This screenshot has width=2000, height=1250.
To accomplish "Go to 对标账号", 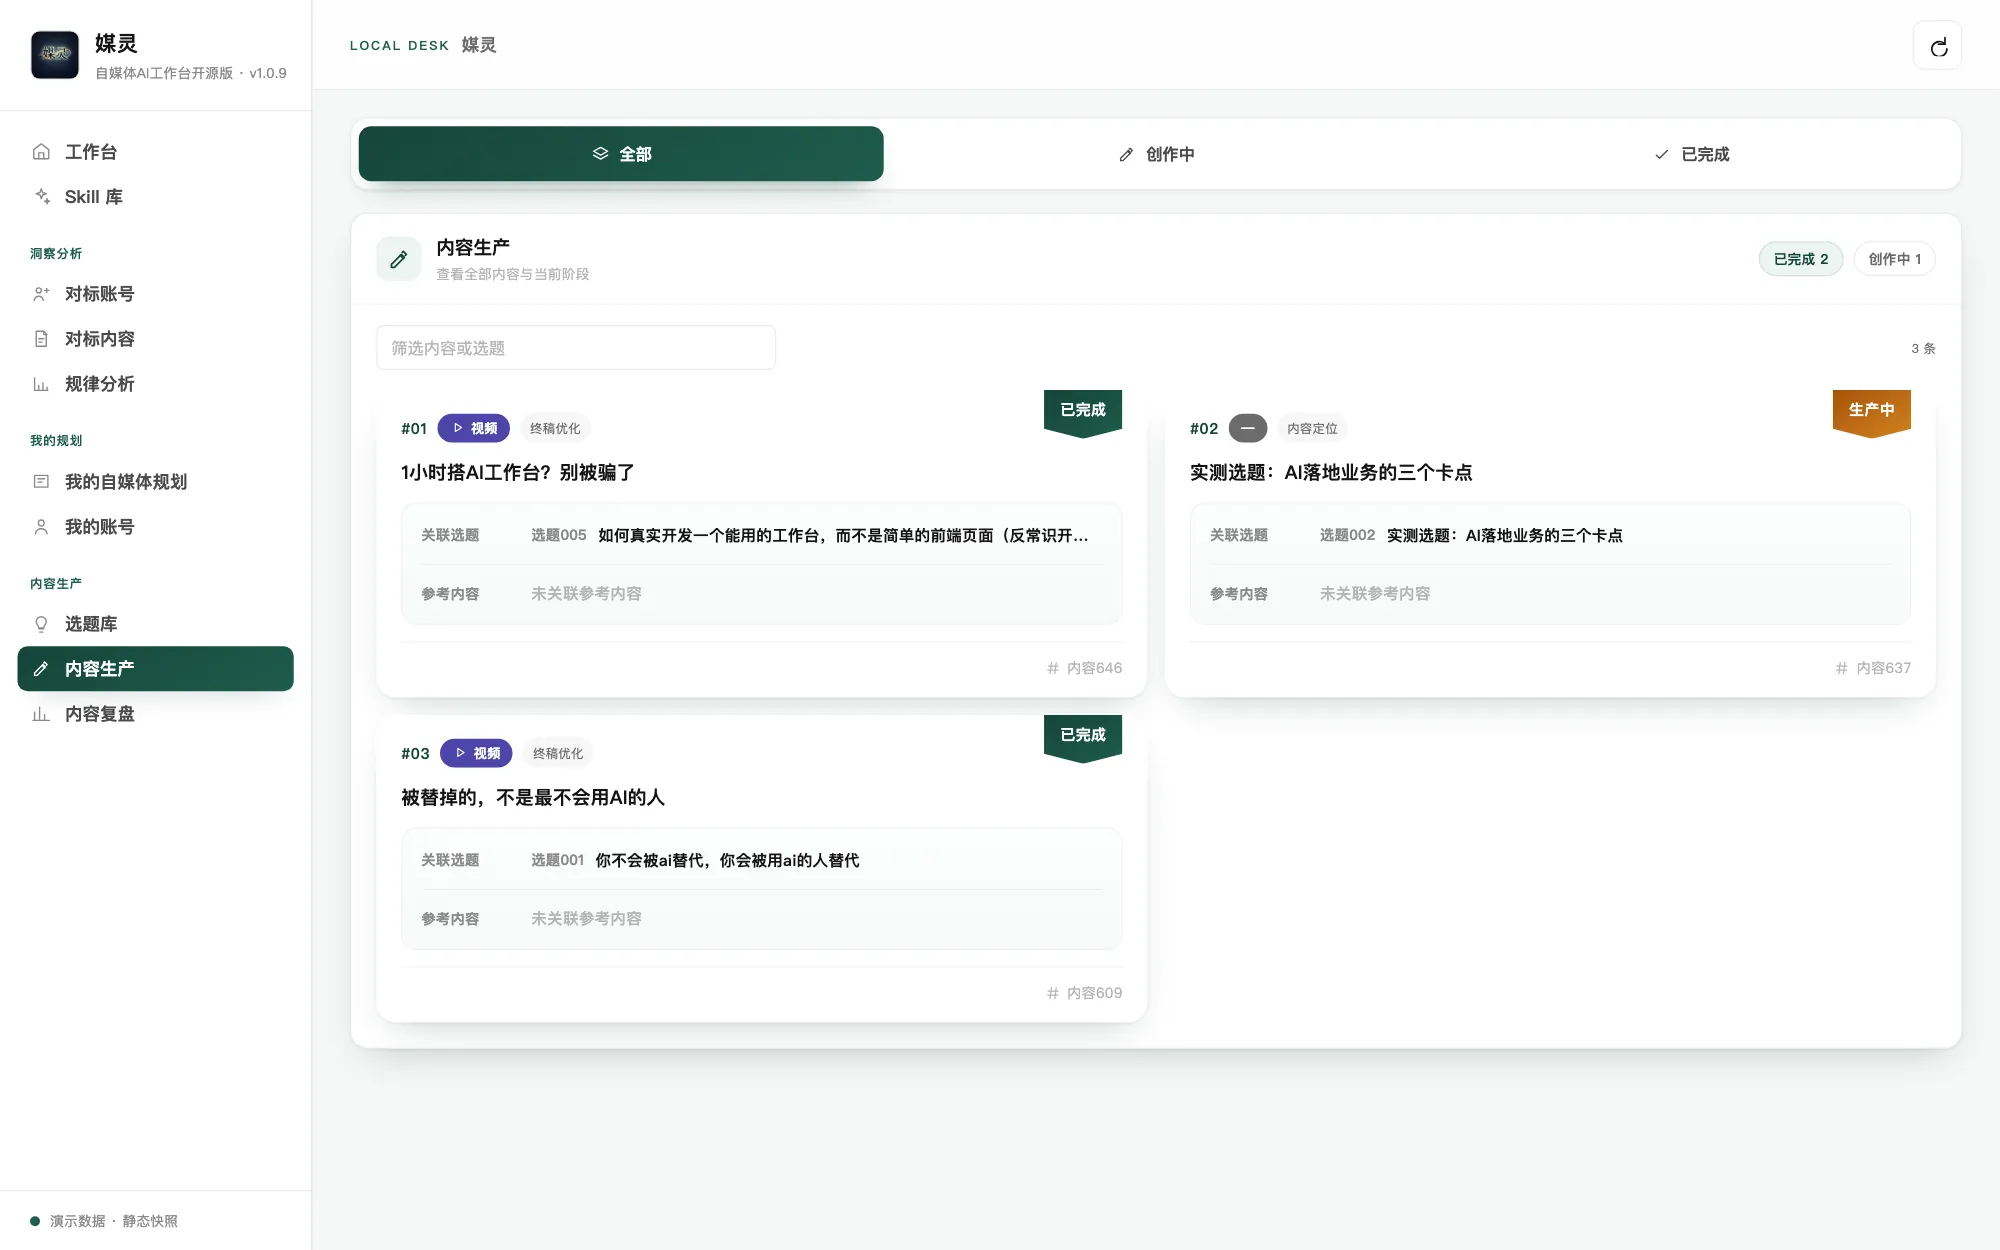I will [x=155, y=294].
